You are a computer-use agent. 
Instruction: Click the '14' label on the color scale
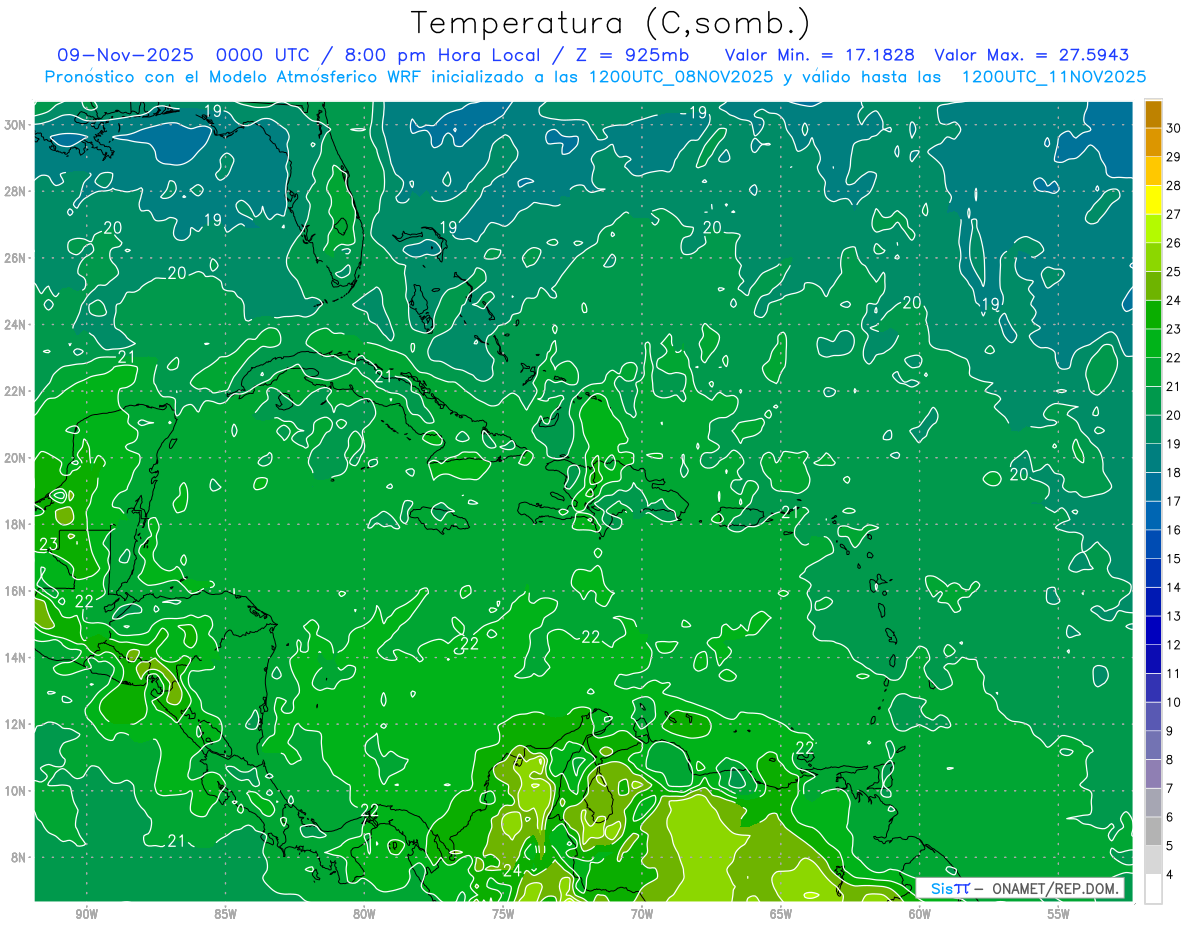(x=1174, y=588)
